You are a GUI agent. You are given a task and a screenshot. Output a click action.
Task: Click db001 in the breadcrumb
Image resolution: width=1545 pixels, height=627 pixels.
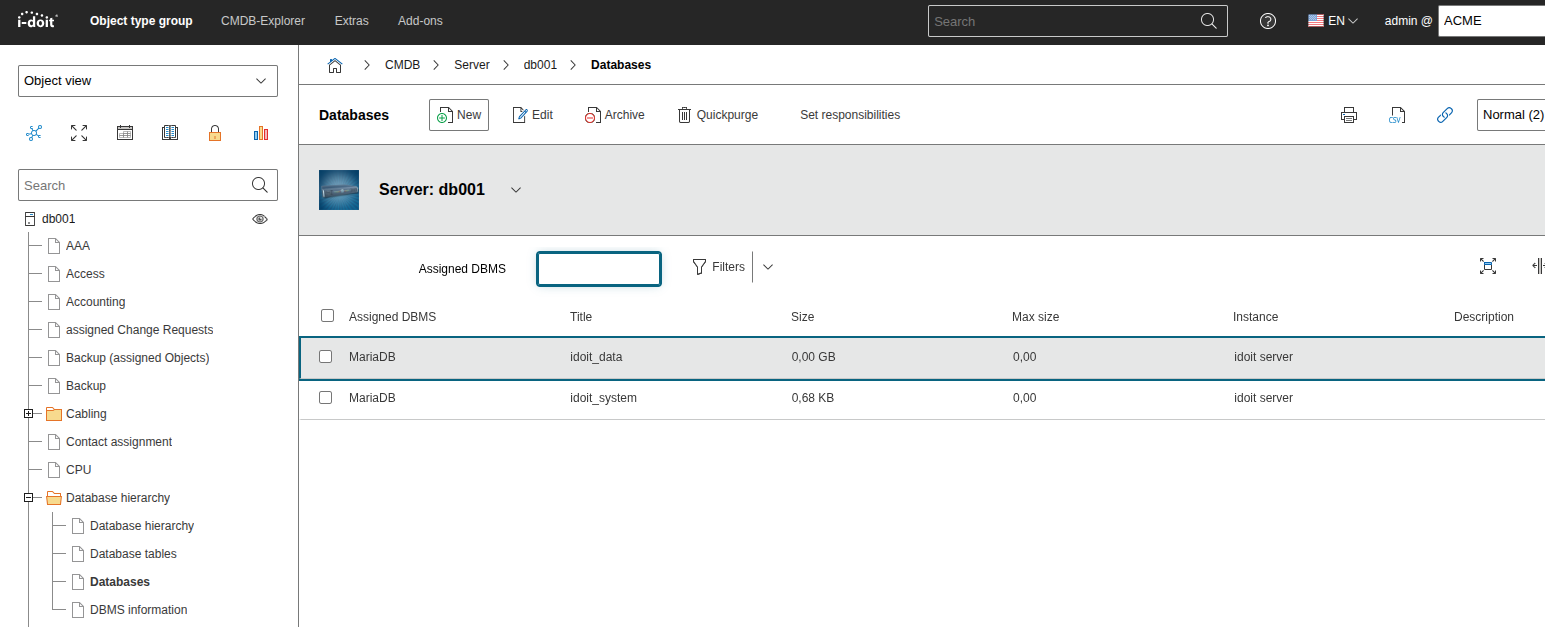[x=540, y=65]
